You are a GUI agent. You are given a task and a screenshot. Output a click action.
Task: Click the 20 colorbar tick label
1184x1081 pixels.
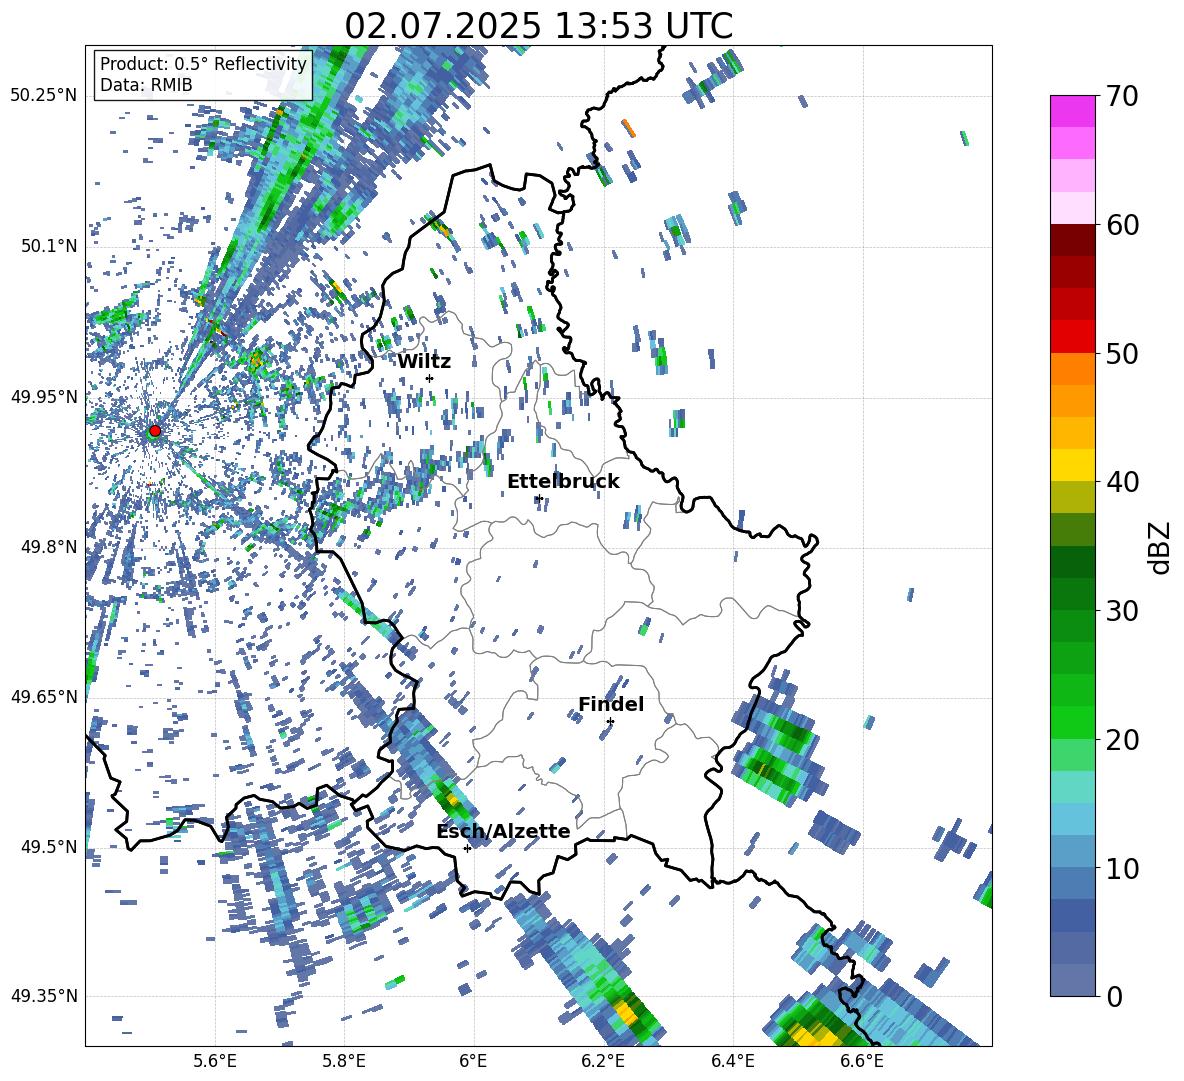pos(1122,739)
